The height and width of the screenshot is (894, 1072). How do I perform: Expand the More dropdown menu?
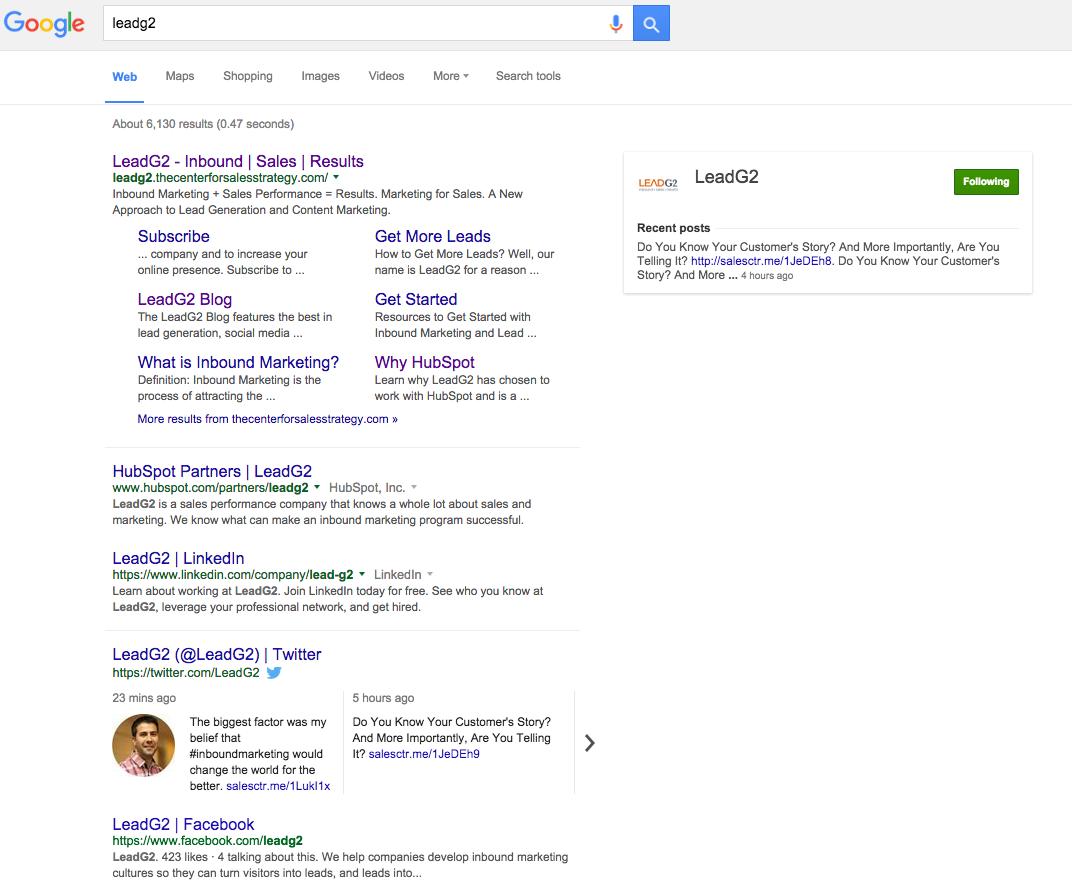point(451,76)
